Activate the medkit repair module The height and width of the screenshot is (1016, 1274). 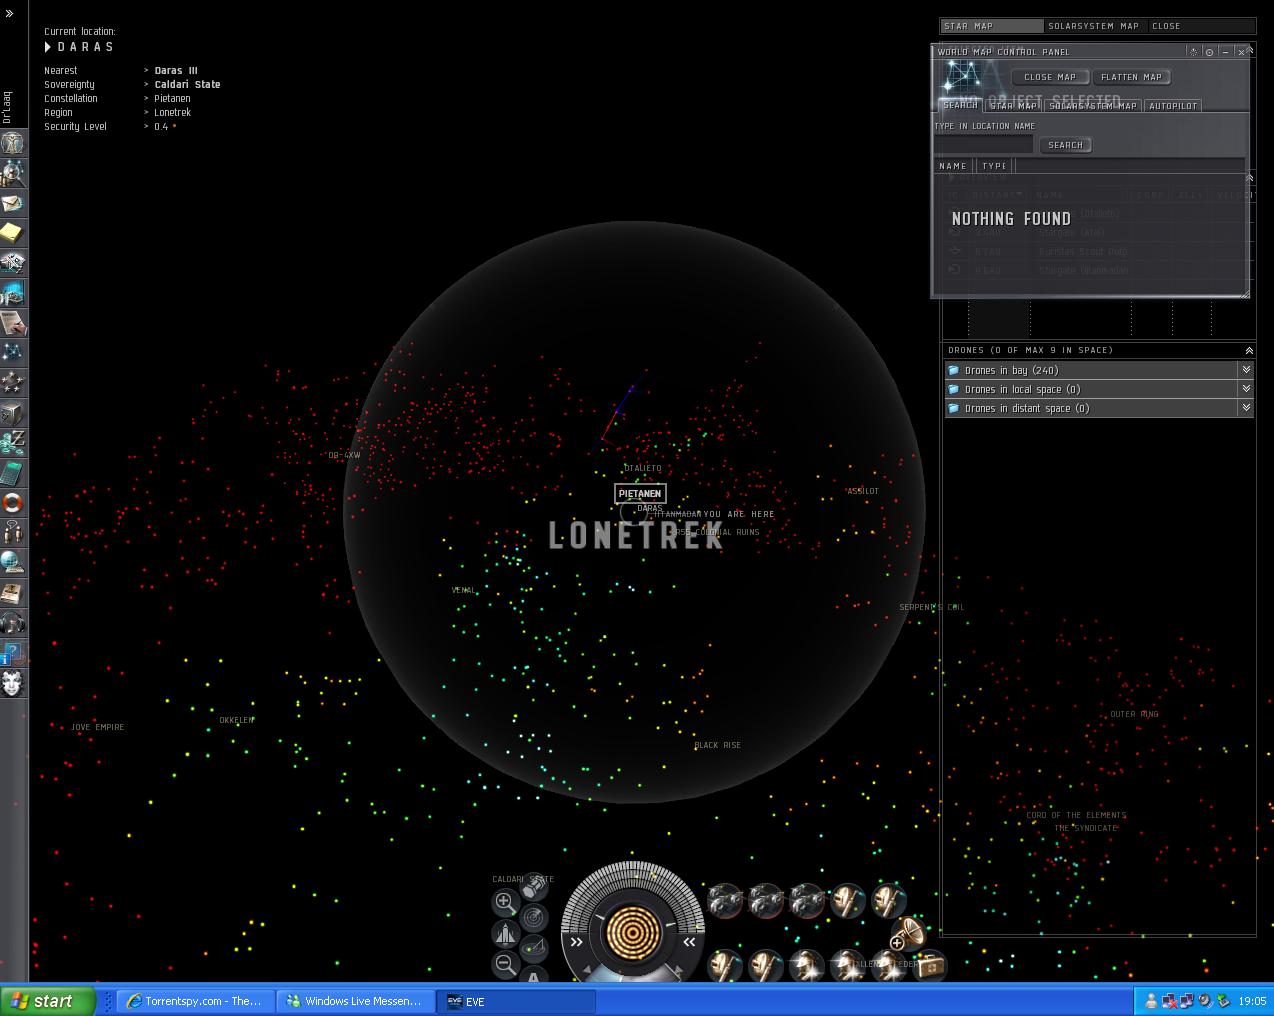[x=929, y=966]
